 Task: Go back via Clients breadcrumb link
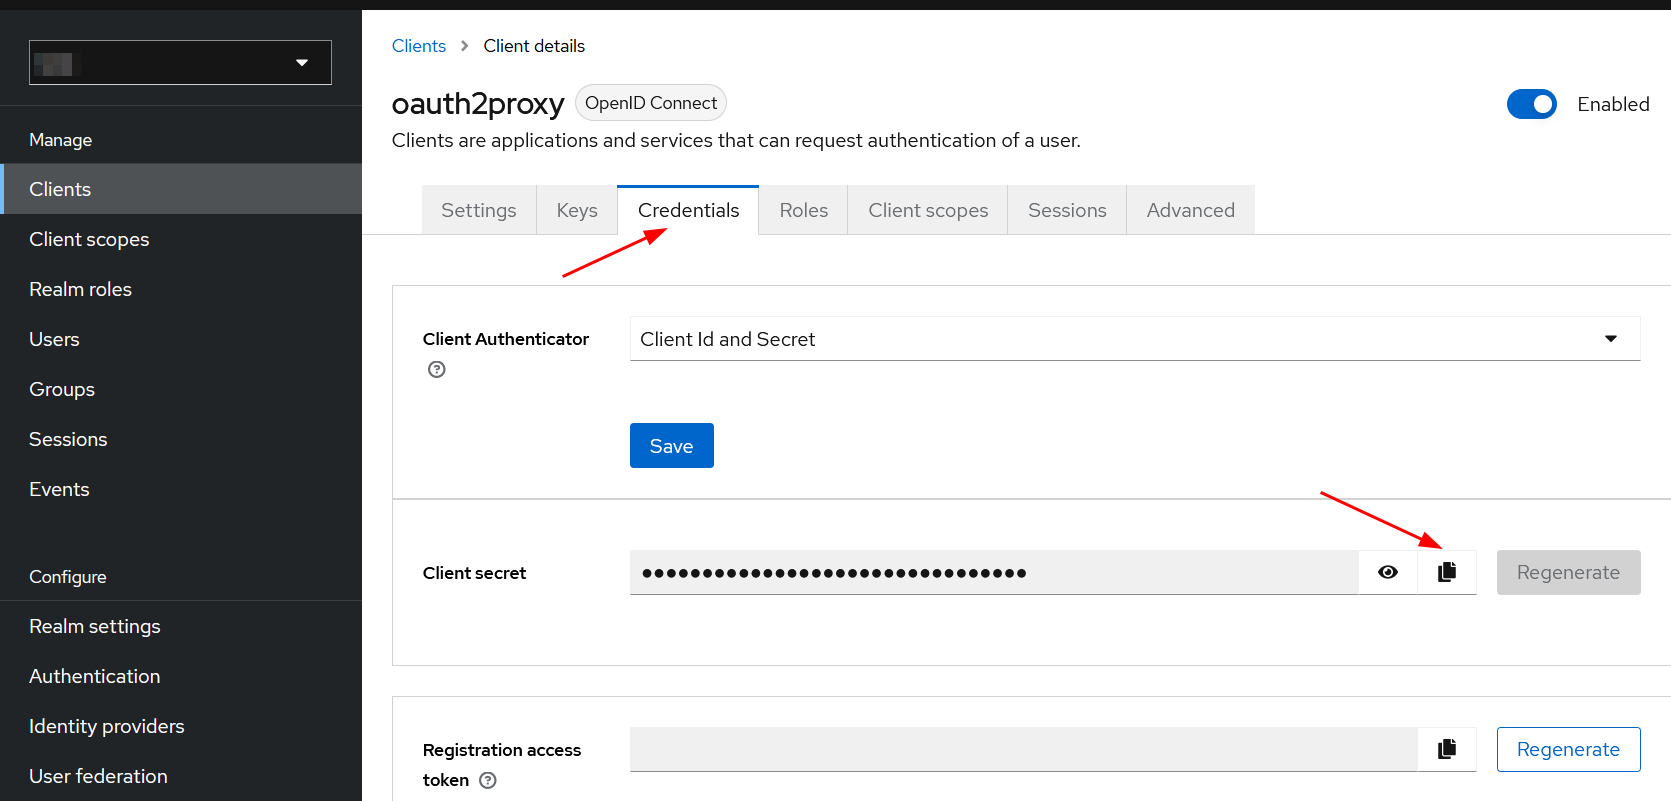point(419,46)
